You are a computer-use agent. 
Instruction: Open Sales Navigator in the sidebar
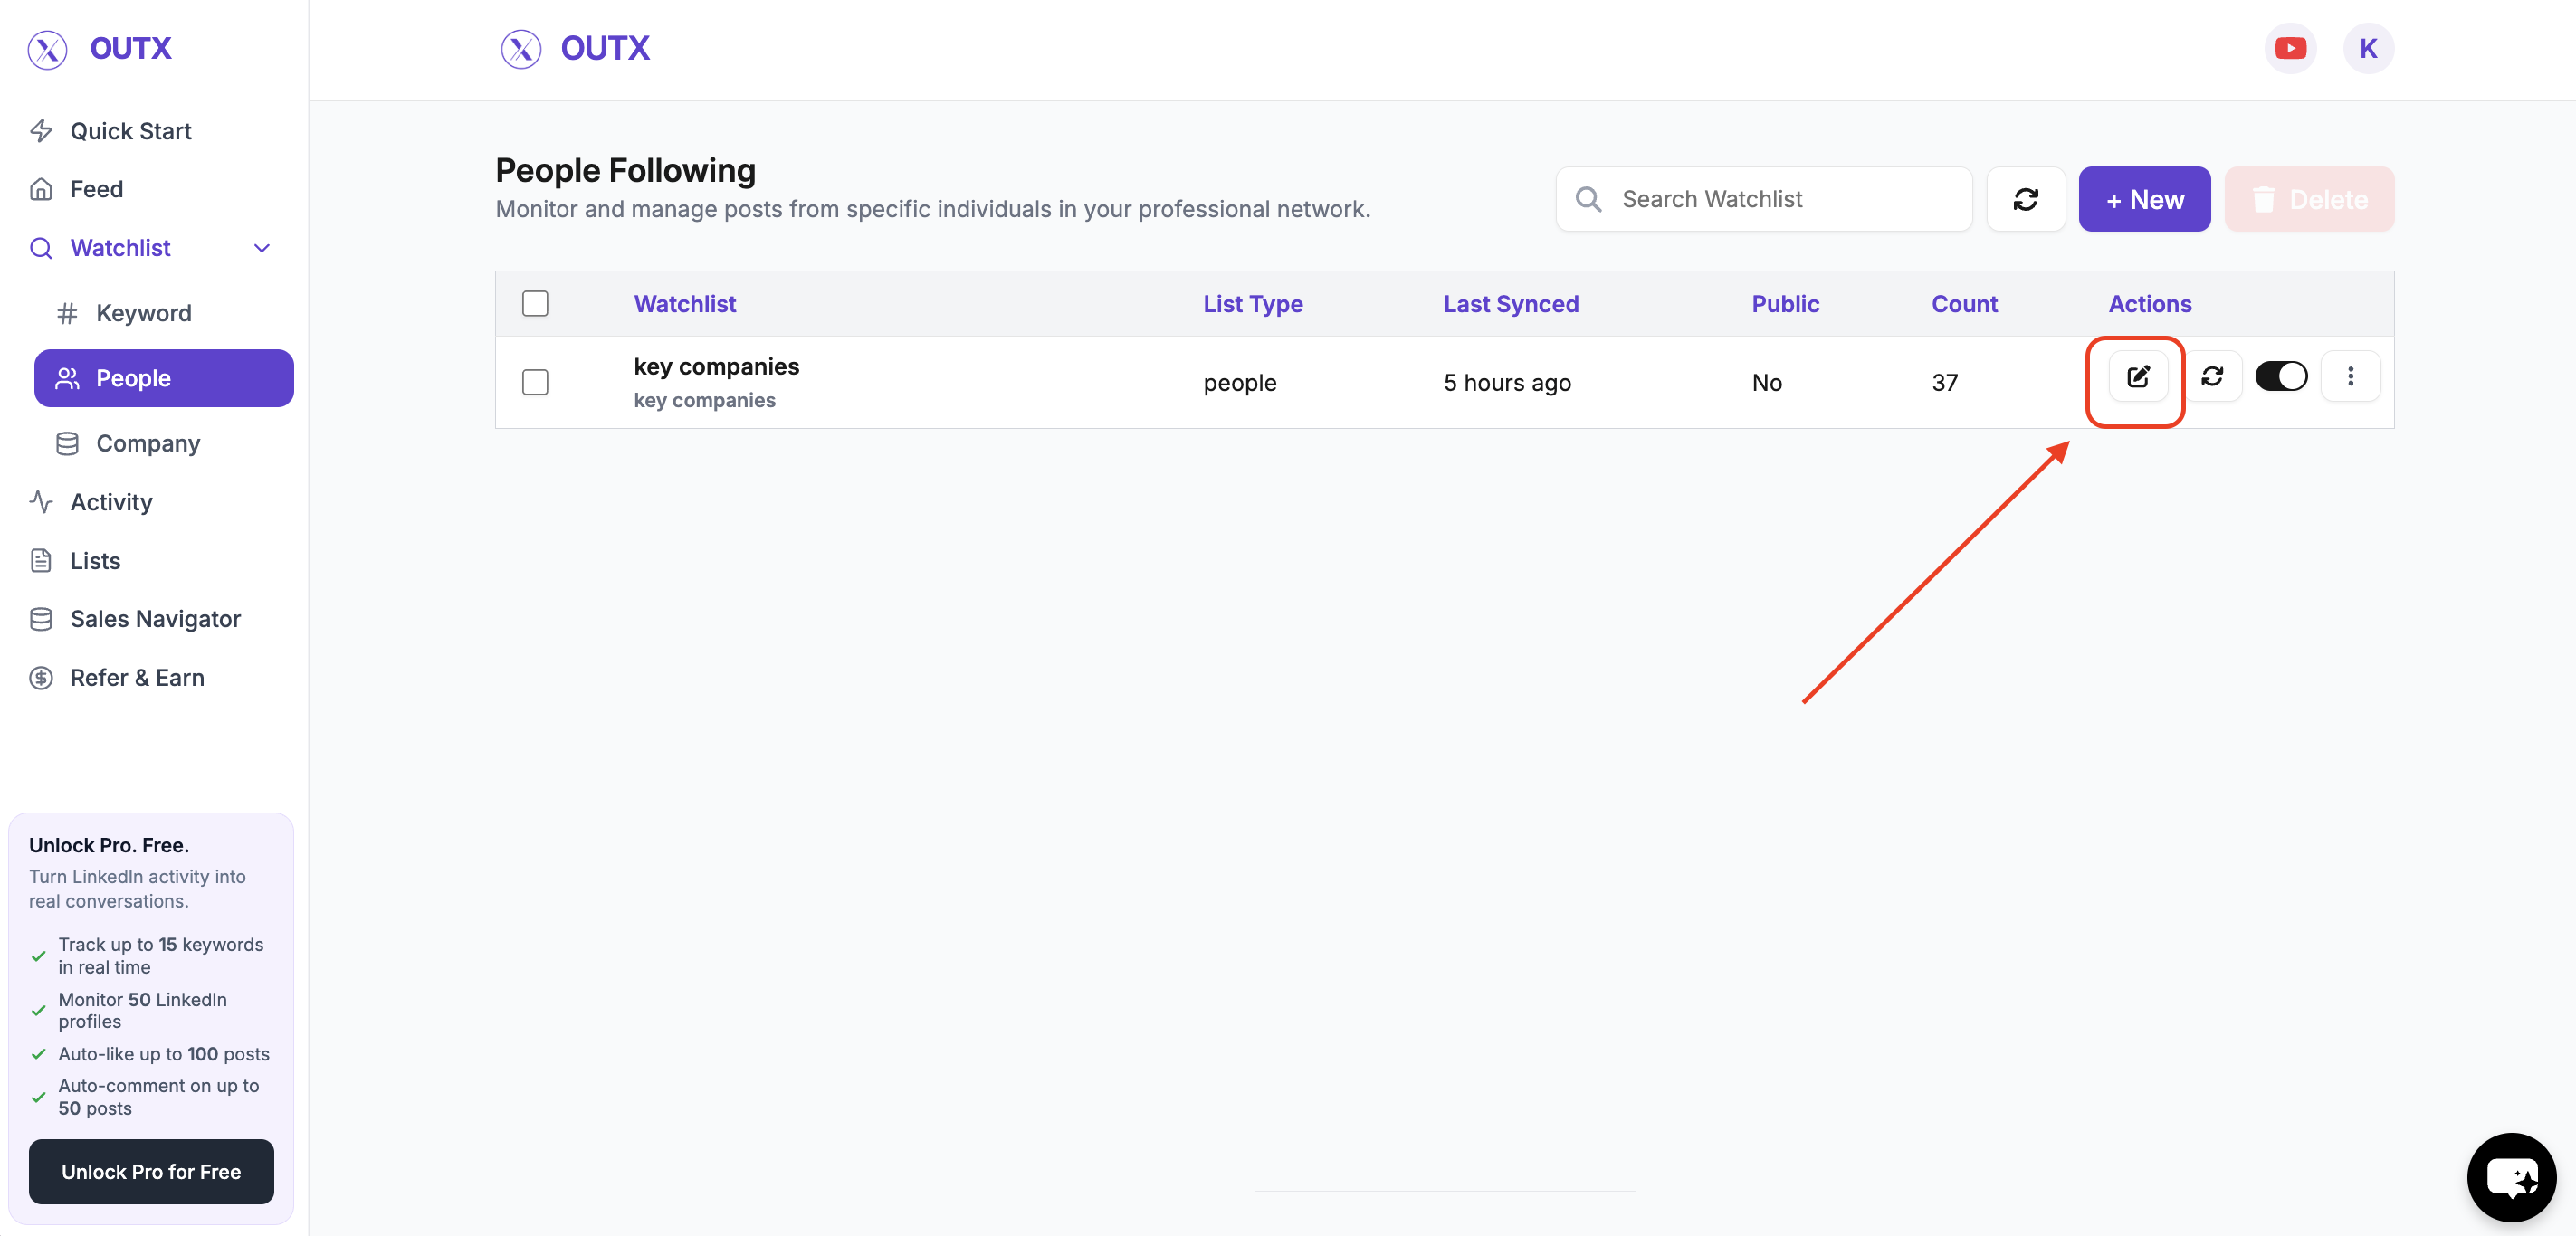coord(155,619)
